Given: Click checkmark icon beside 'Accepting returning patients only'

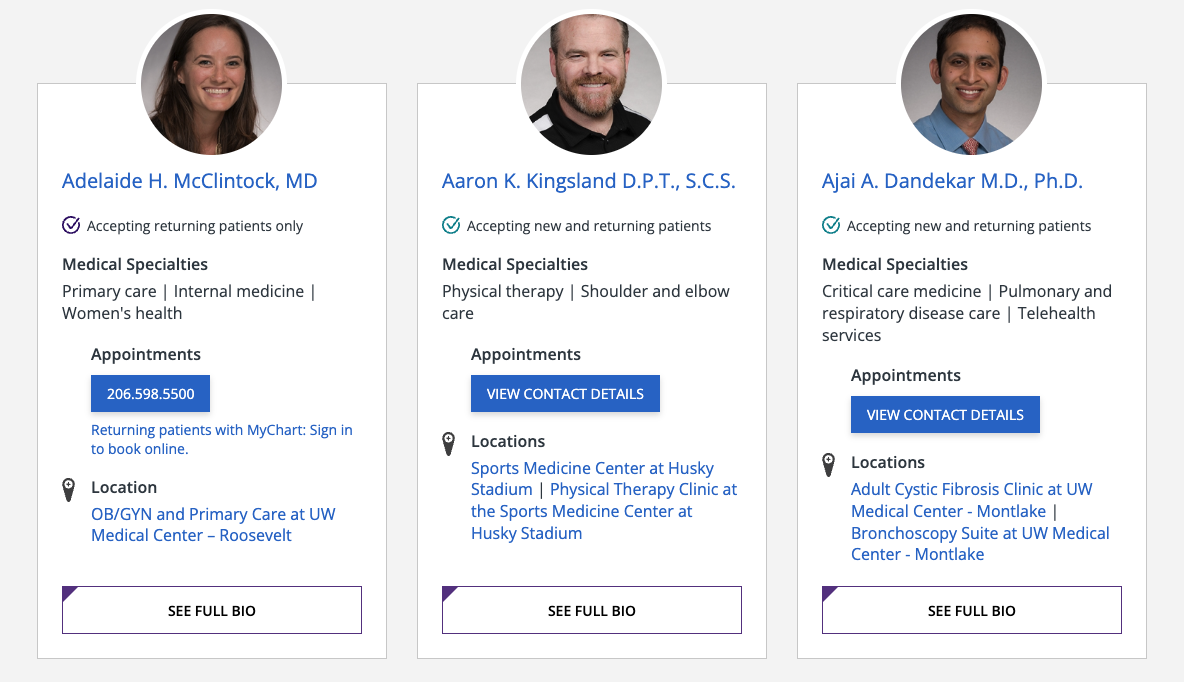Looking at the screenshot, I should click(71, 226).
